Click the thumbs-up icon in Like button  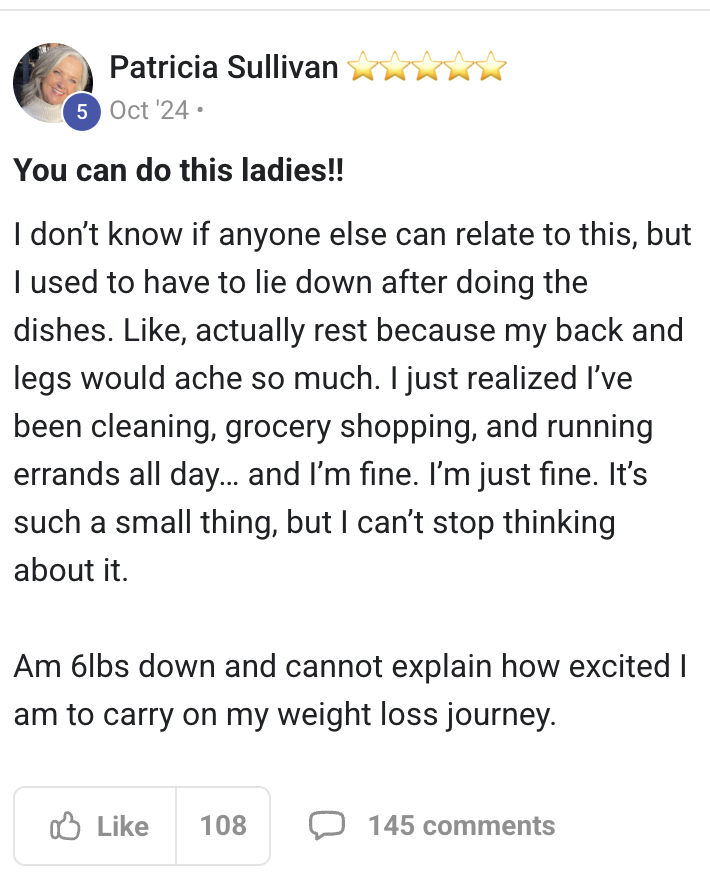pos(65,826)
